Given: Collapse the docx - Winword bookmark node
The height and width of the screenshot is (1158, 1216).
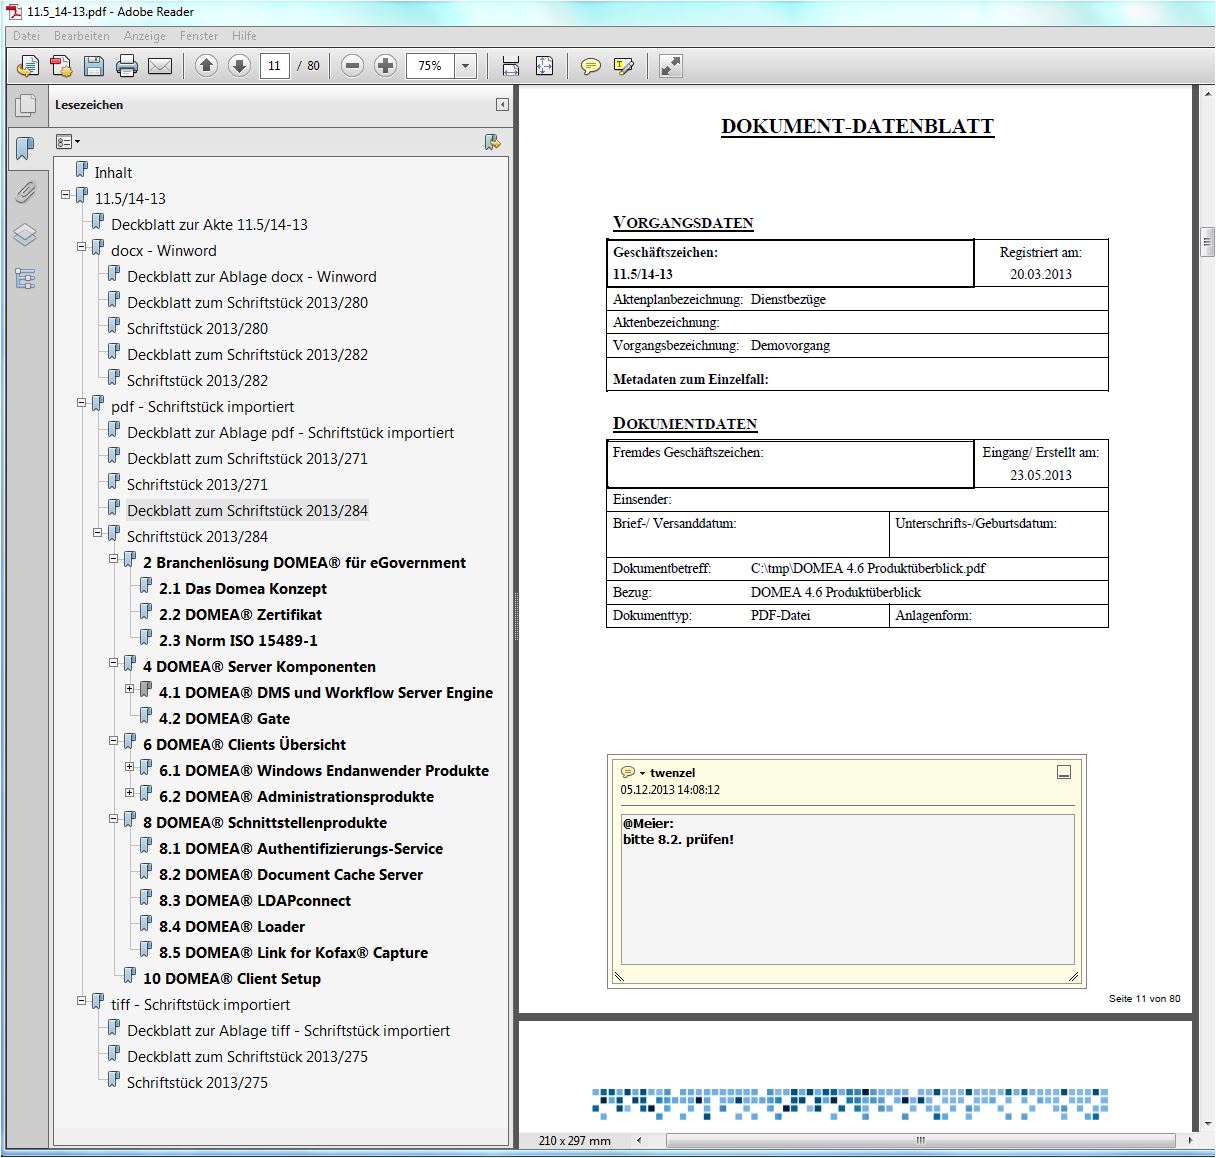Looking at the screenshot, I should [82, 247].
